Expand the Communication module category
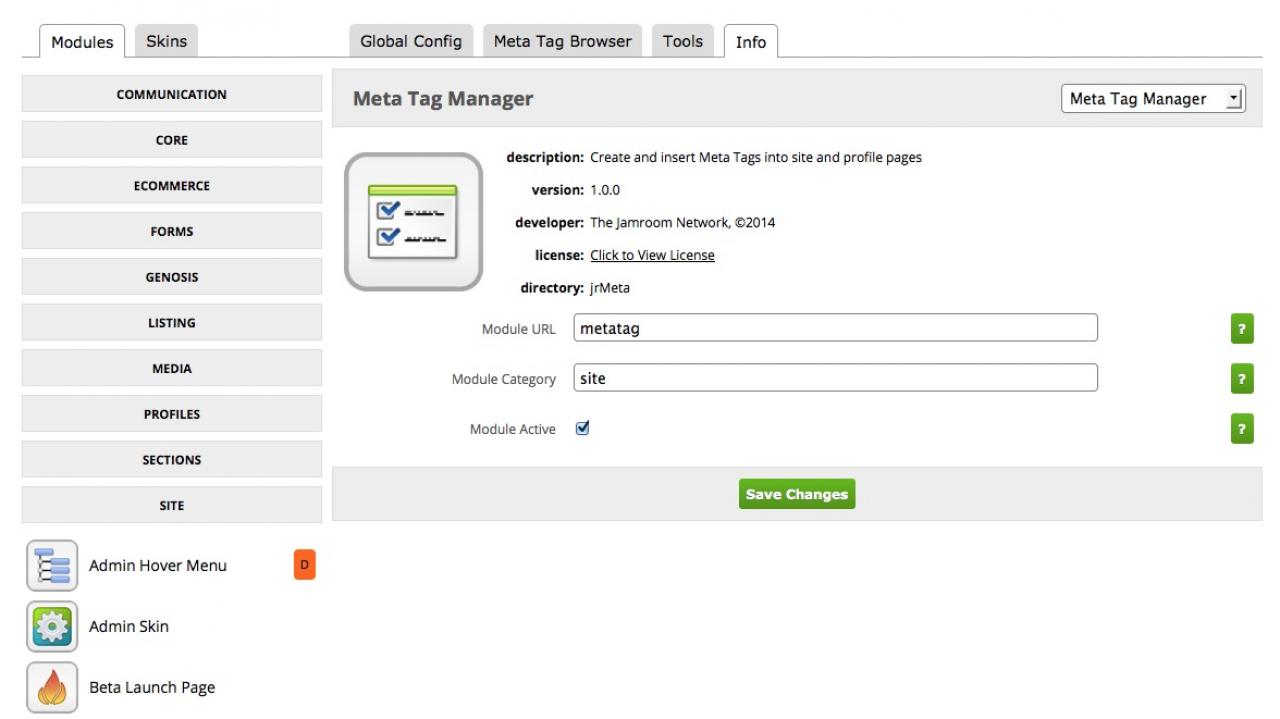The image size is (1280, 719). pos(172,95)
